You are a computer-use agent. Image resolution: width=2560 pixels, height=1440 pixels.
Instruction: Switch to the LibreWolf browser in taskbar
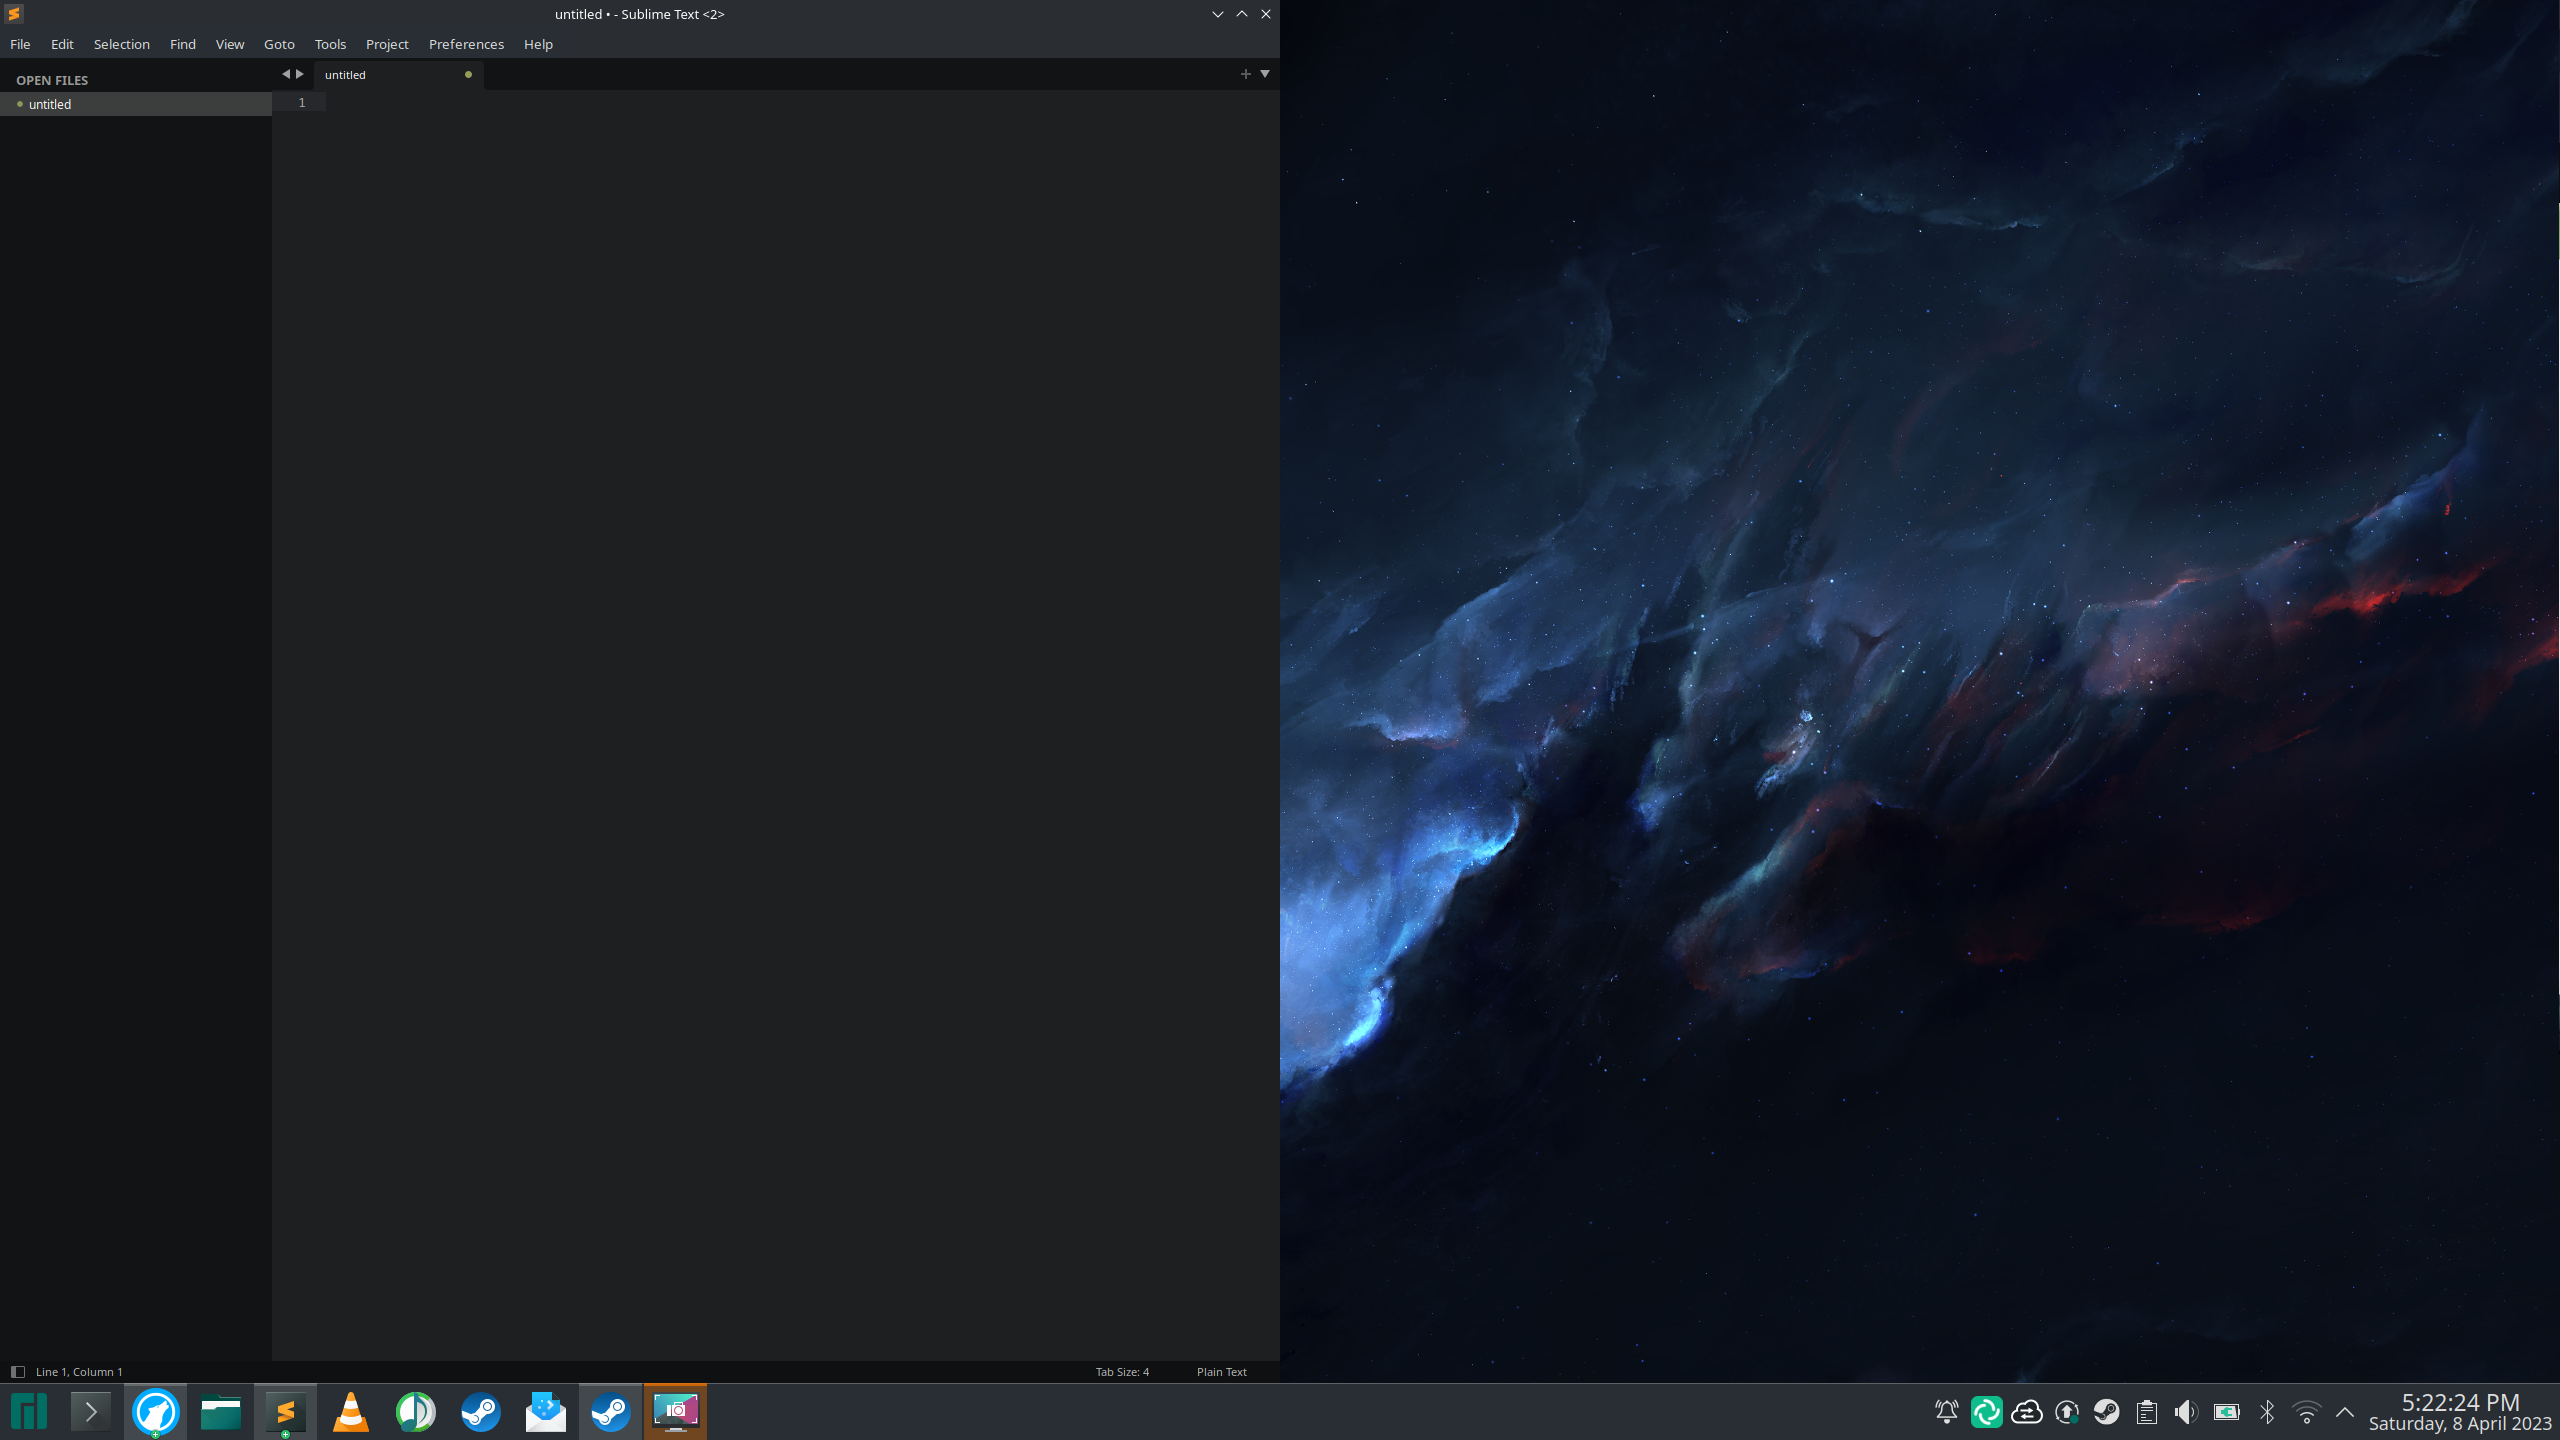(x=156, y=1412)
